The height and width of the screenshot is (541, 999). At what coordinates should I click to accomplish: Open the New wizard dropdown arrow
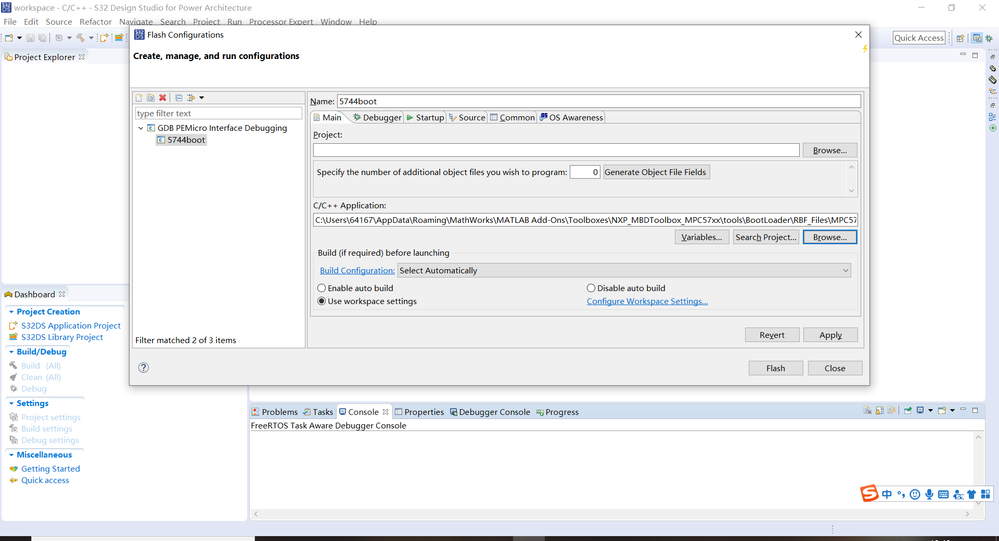coord(19,38)
